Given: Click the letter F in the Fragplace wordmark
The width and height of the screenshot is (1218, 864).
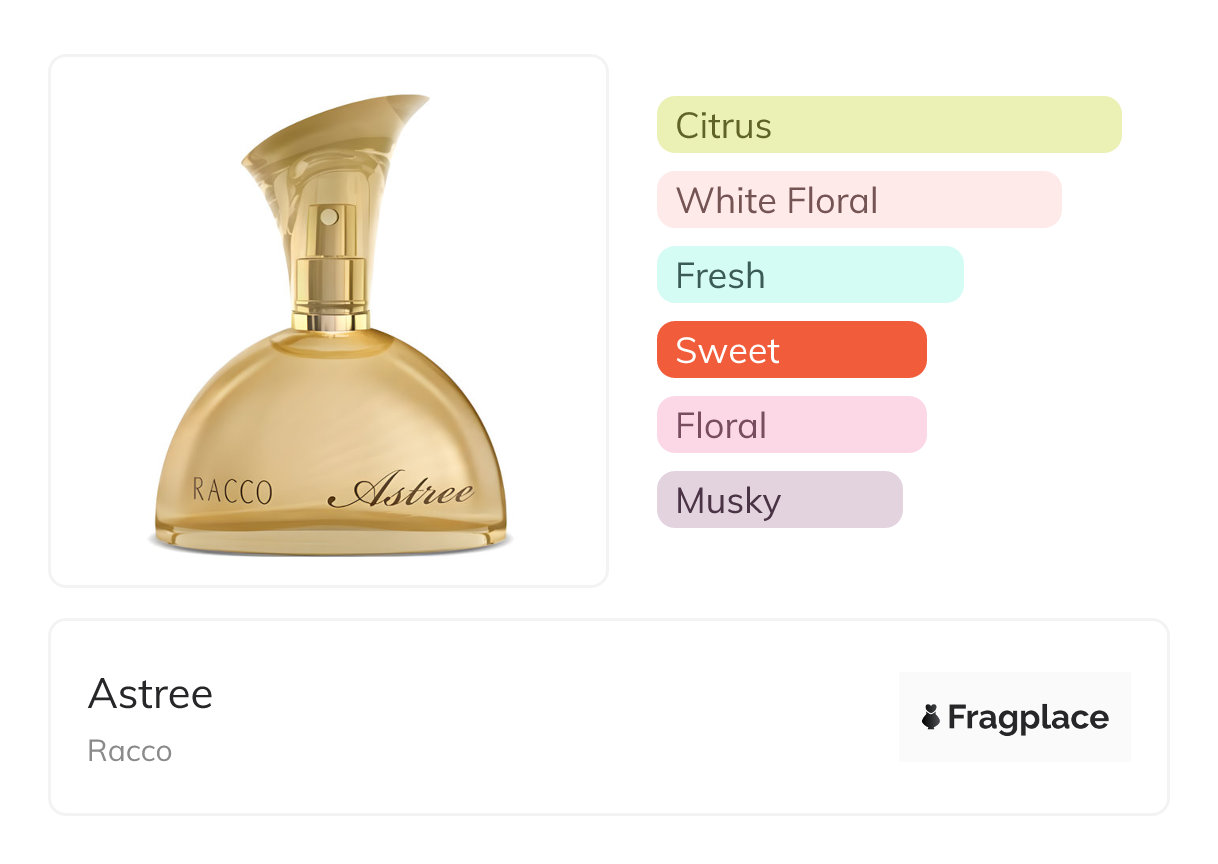Looking at the screenshot, I should [957, 717].
